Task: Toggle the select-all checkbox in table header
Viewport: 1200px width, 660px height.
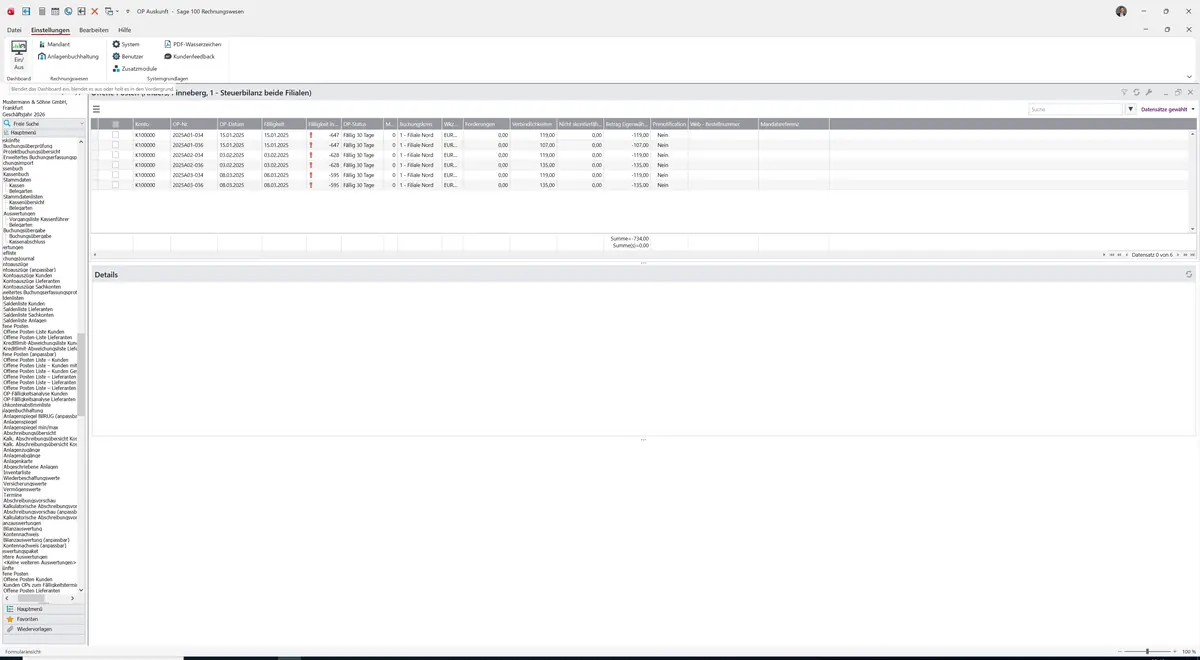Action: (x=115, y=124)
